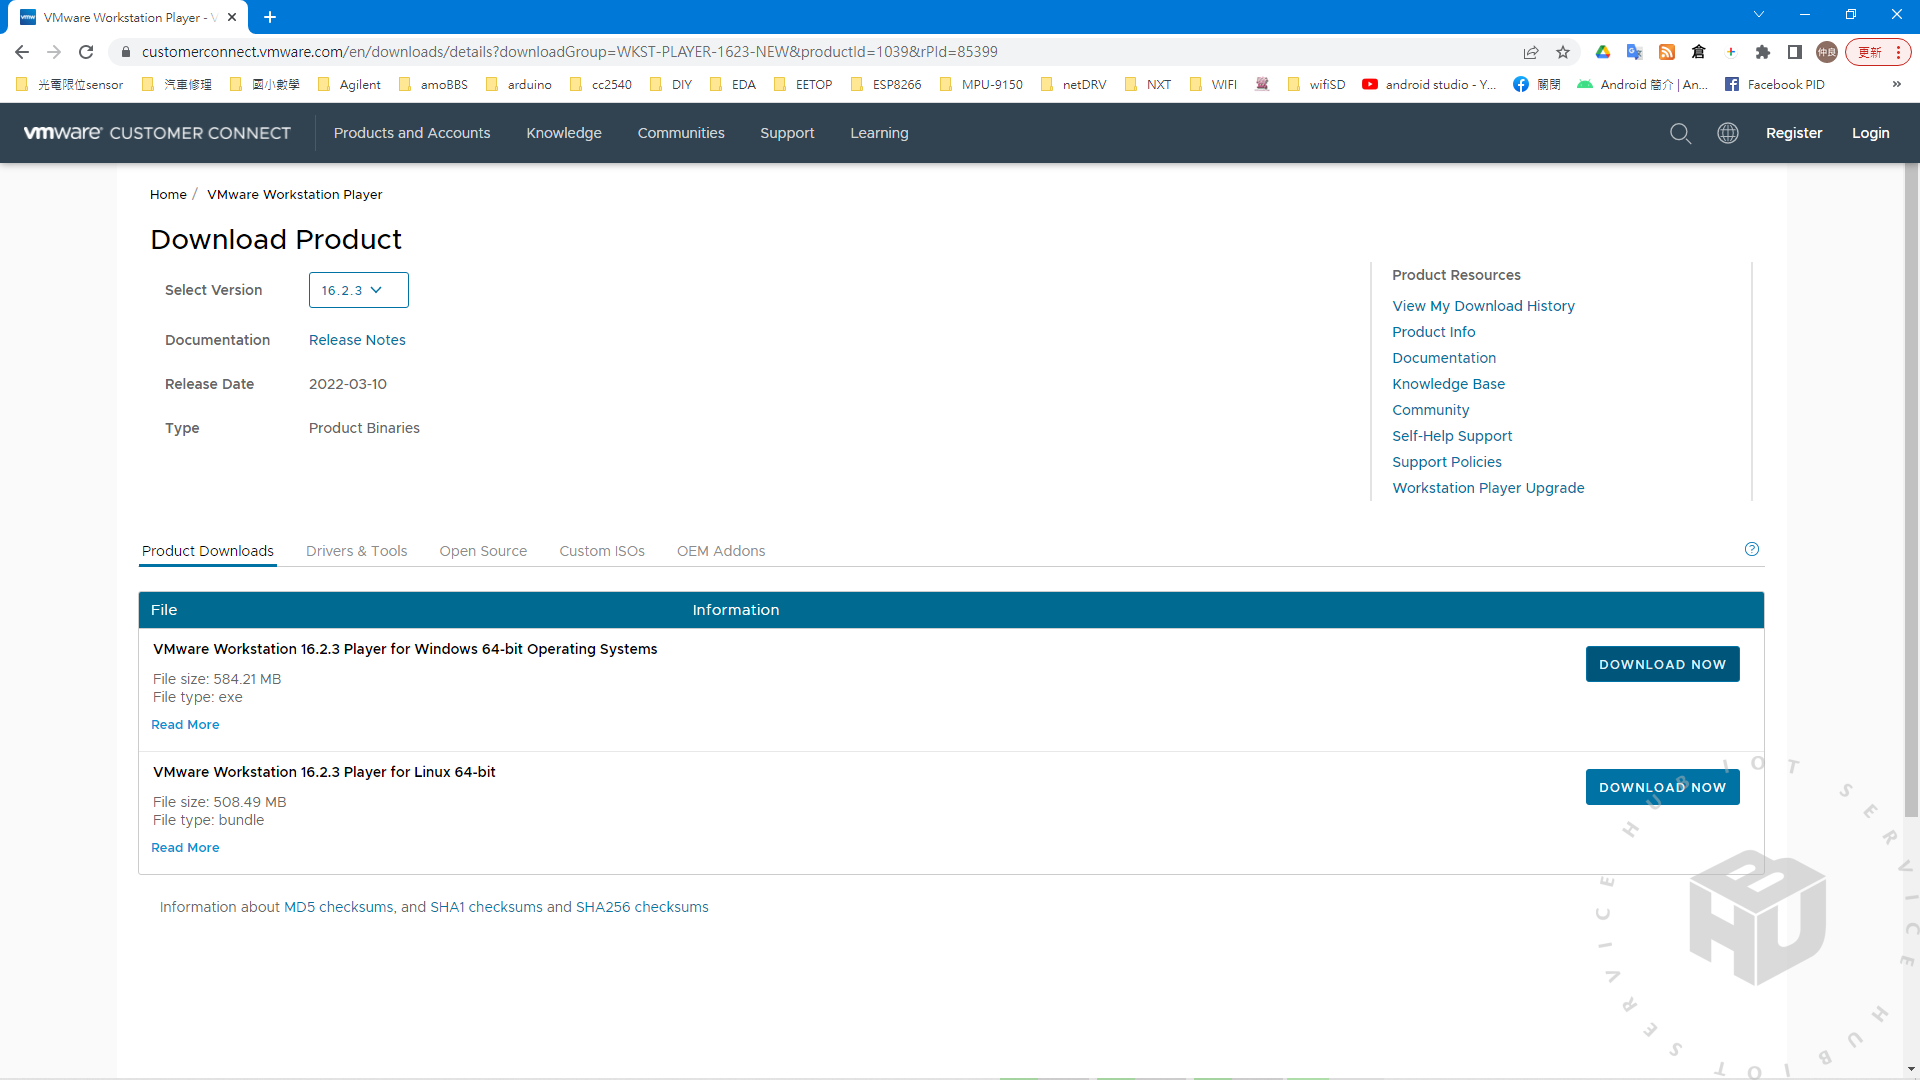The width and height of the screenshot is (1920, 1080).
Task: Open the tab search dropdown arrow
Action: pos(1759,15)
